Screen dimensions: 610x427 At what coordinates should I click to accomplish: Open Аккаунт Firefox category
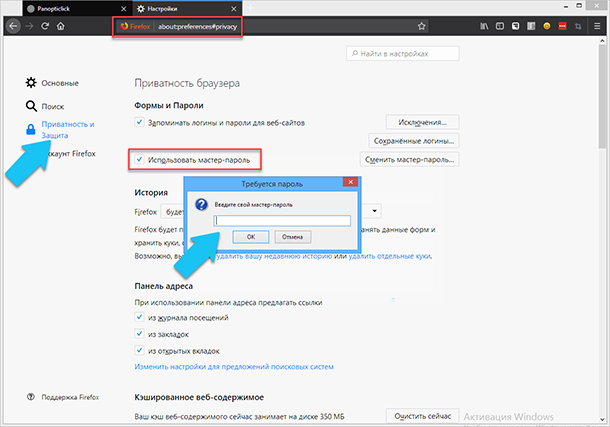72,154
